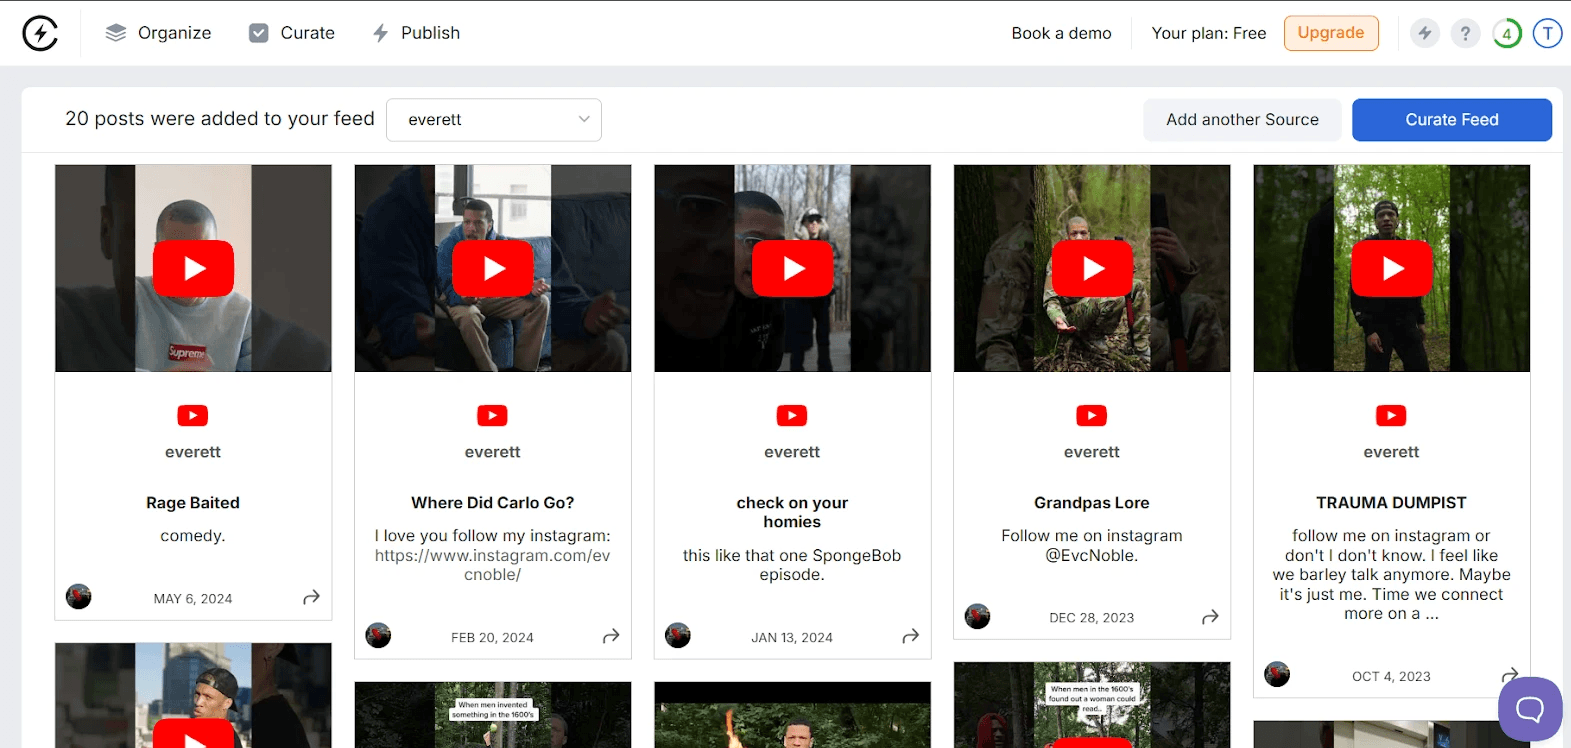Open the T profile avatar
The height and width of the screenshot is (748, 1571).
(1547, 33)
